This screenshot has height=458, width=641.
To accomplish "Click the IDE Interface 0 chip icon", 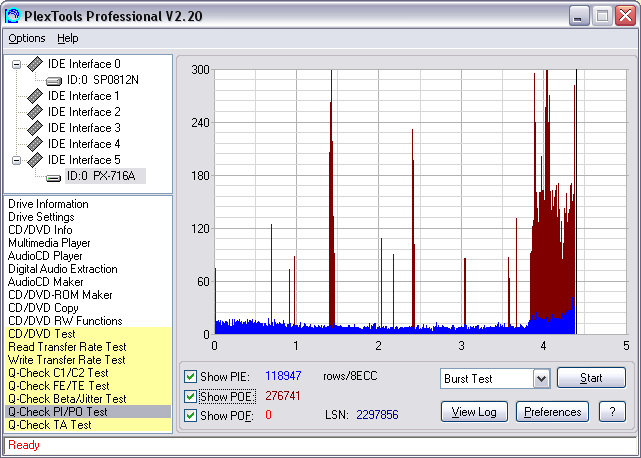I will point(35,64).
